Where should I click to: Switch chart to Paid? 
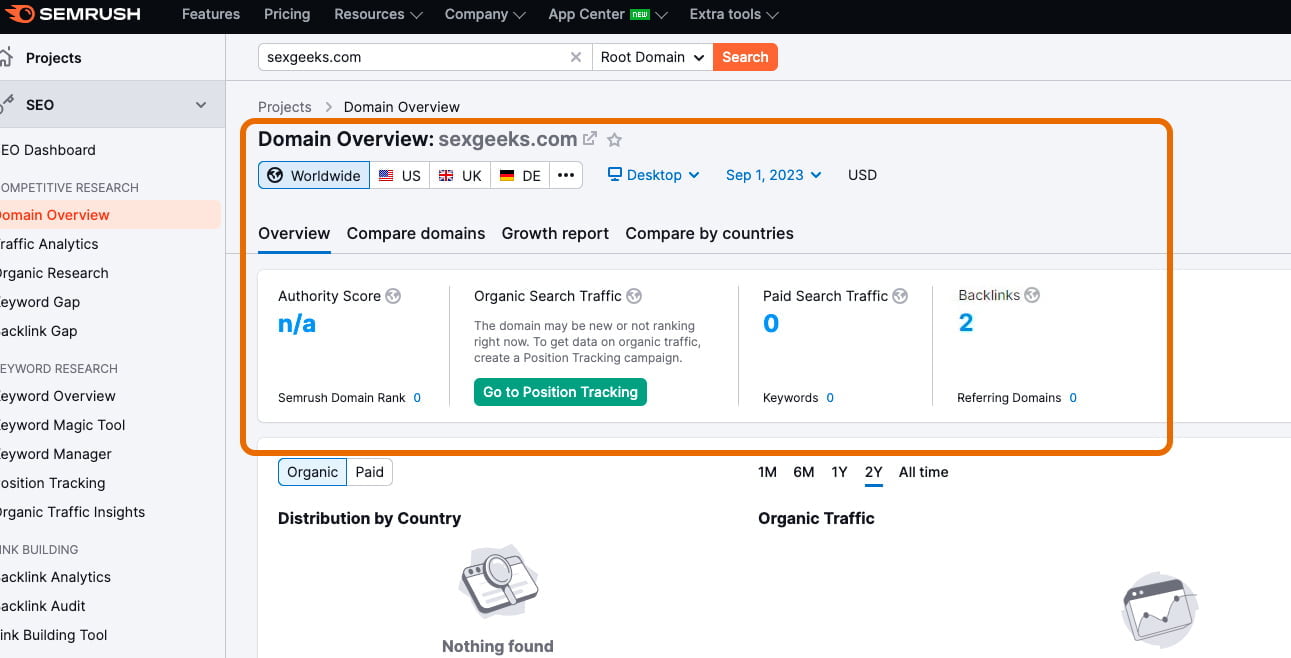pos(370,472)
